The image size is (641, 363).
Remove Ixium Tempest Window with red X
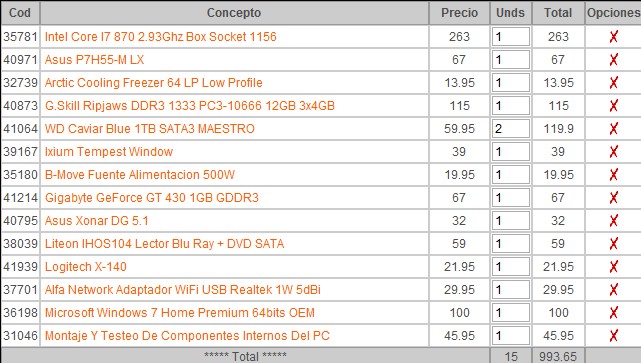point(613,152)
